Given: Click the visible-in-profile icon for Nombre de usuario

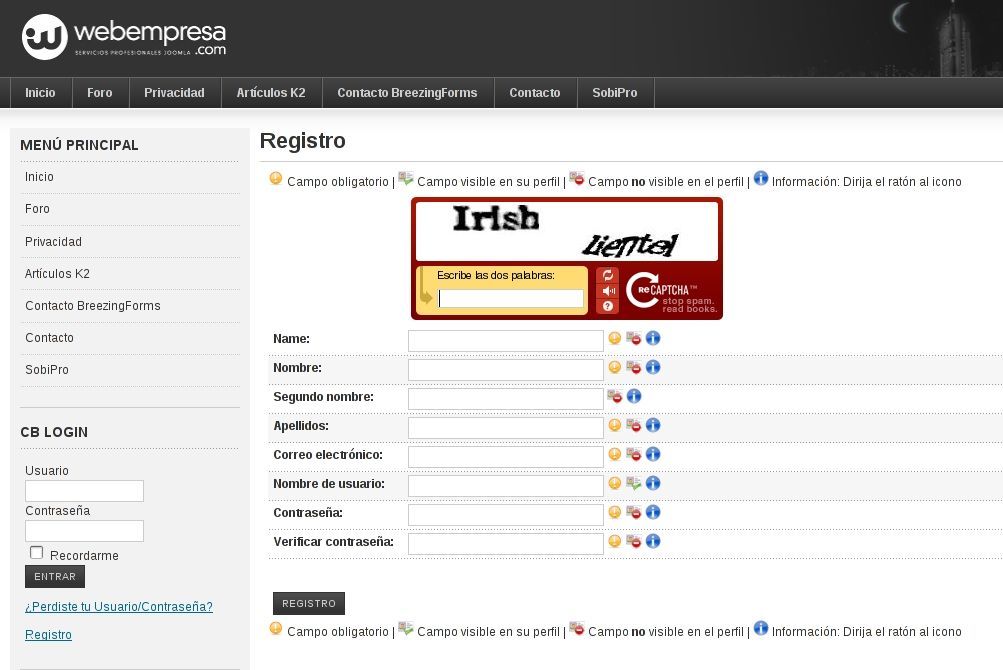Looking at the screenshot, I should coord(633,483).
